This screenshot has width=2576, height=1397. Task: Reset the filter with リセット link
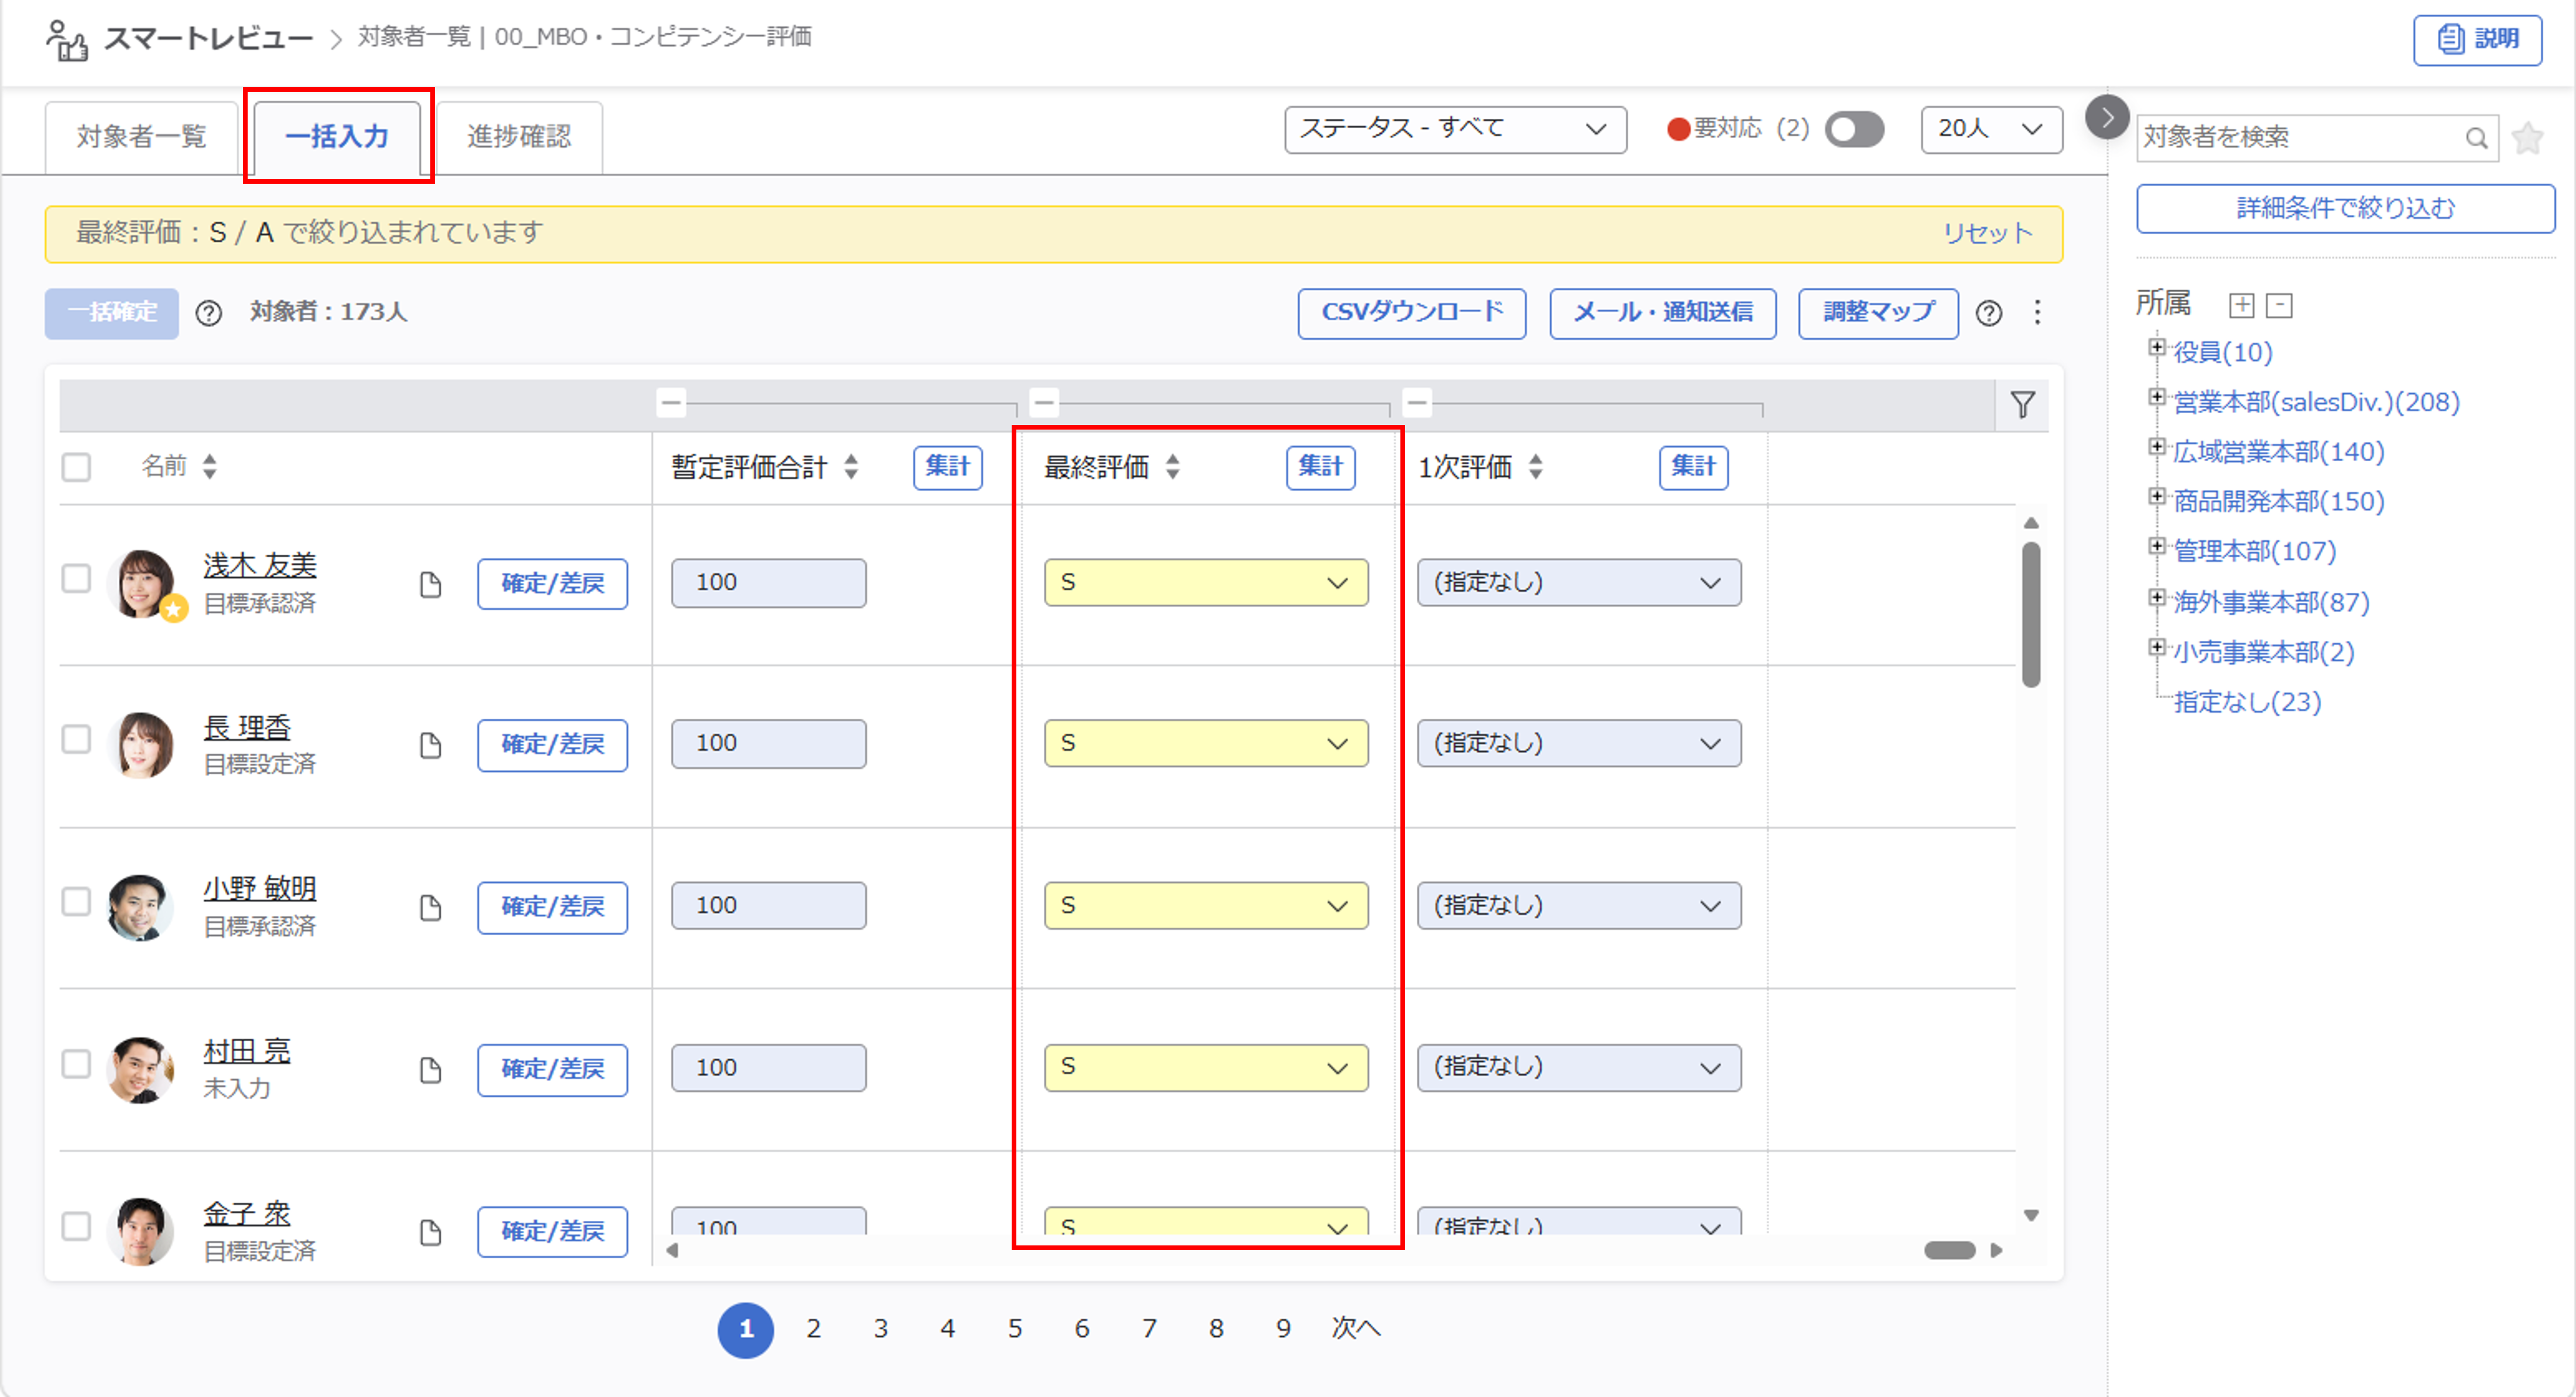[1987, 234]
